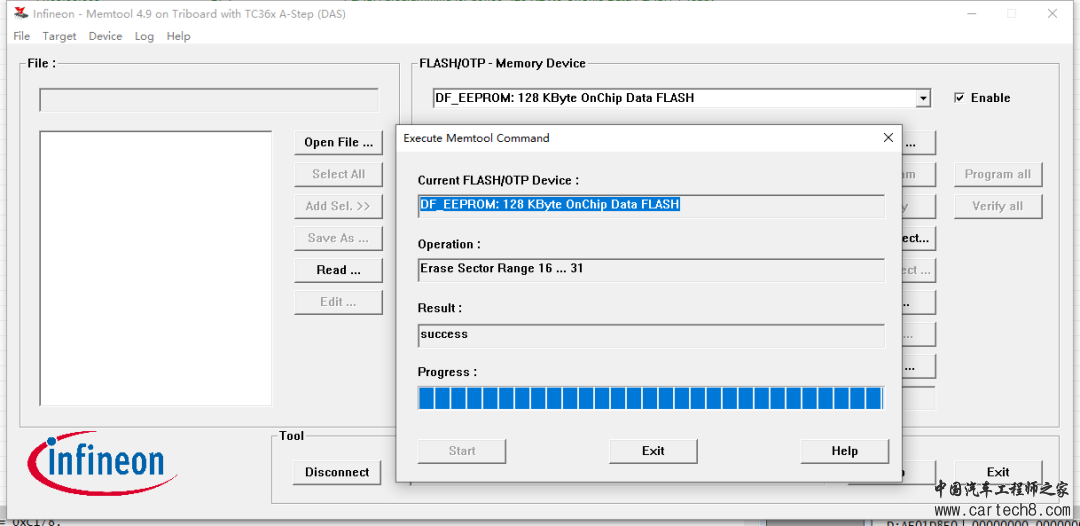Click Help in the Execute Memtool Command dialog
The image size is (1080, 526).
pyautogui.click(x=844, y=451)
